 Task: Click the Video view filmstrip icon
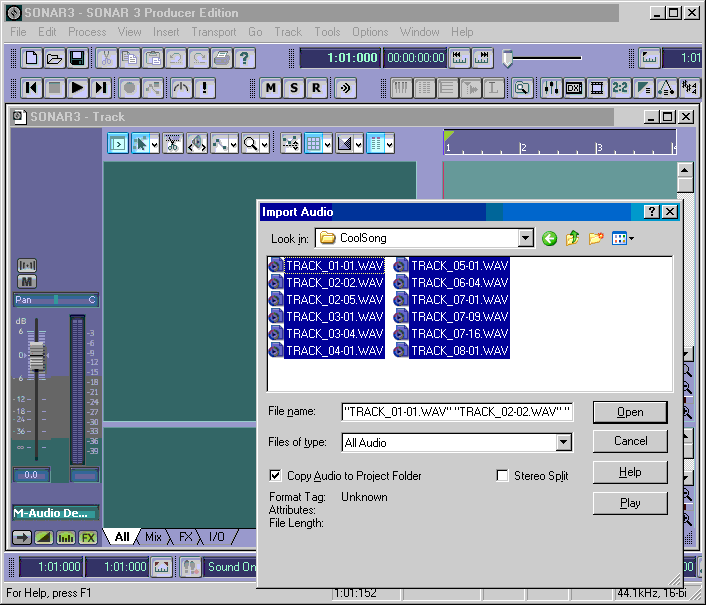597,88
